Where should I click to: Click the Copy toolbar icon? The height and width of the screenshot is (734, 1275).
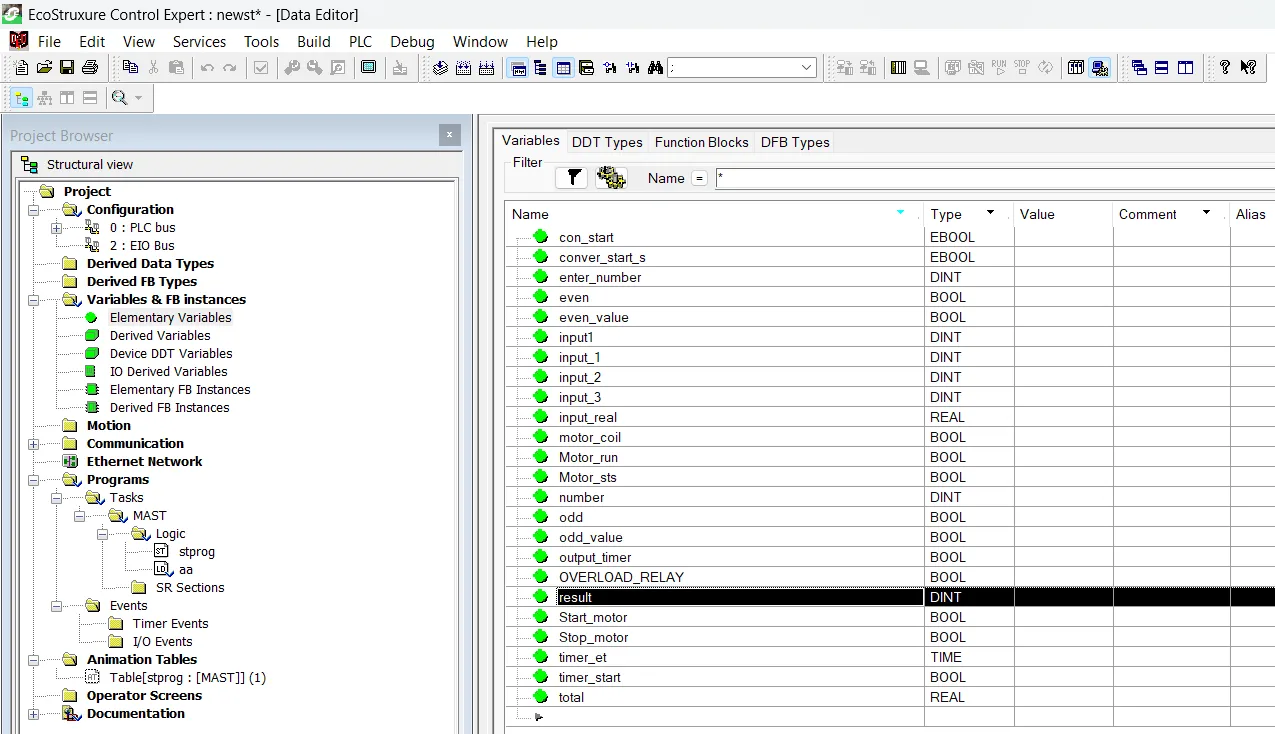click(130, 68)
